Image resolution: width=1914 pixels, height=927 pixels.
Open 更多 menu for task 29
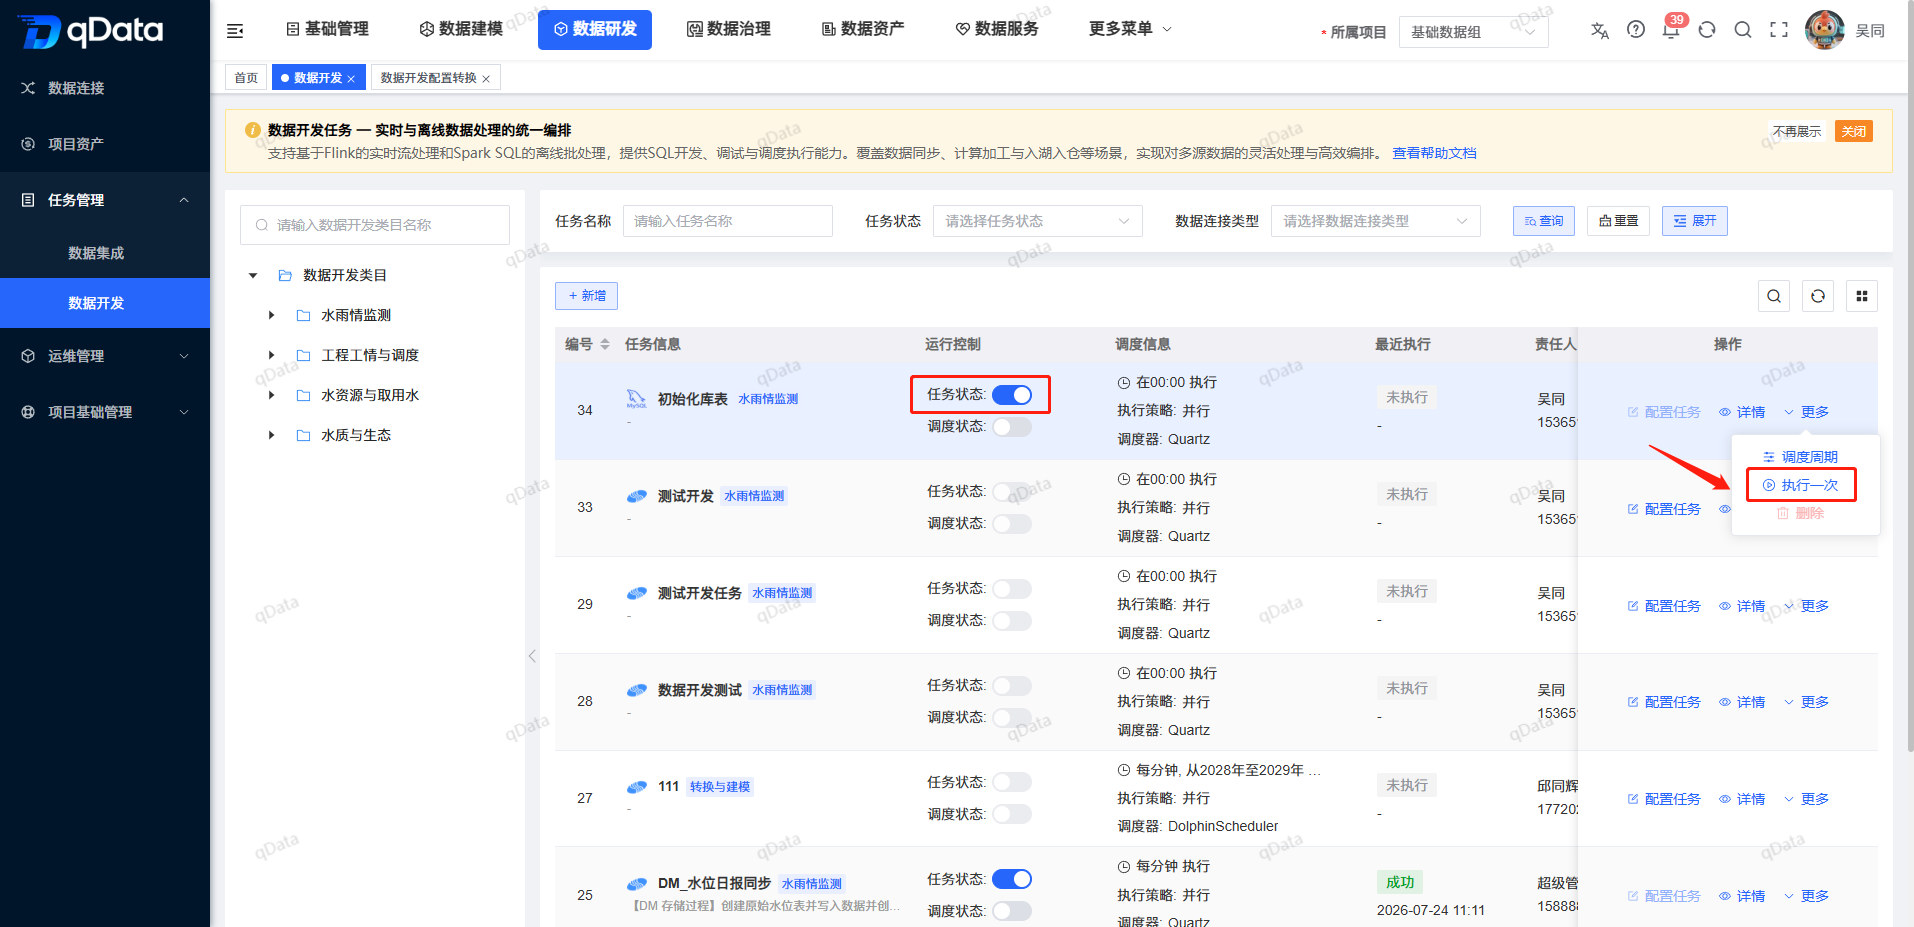pos(1806,606)
